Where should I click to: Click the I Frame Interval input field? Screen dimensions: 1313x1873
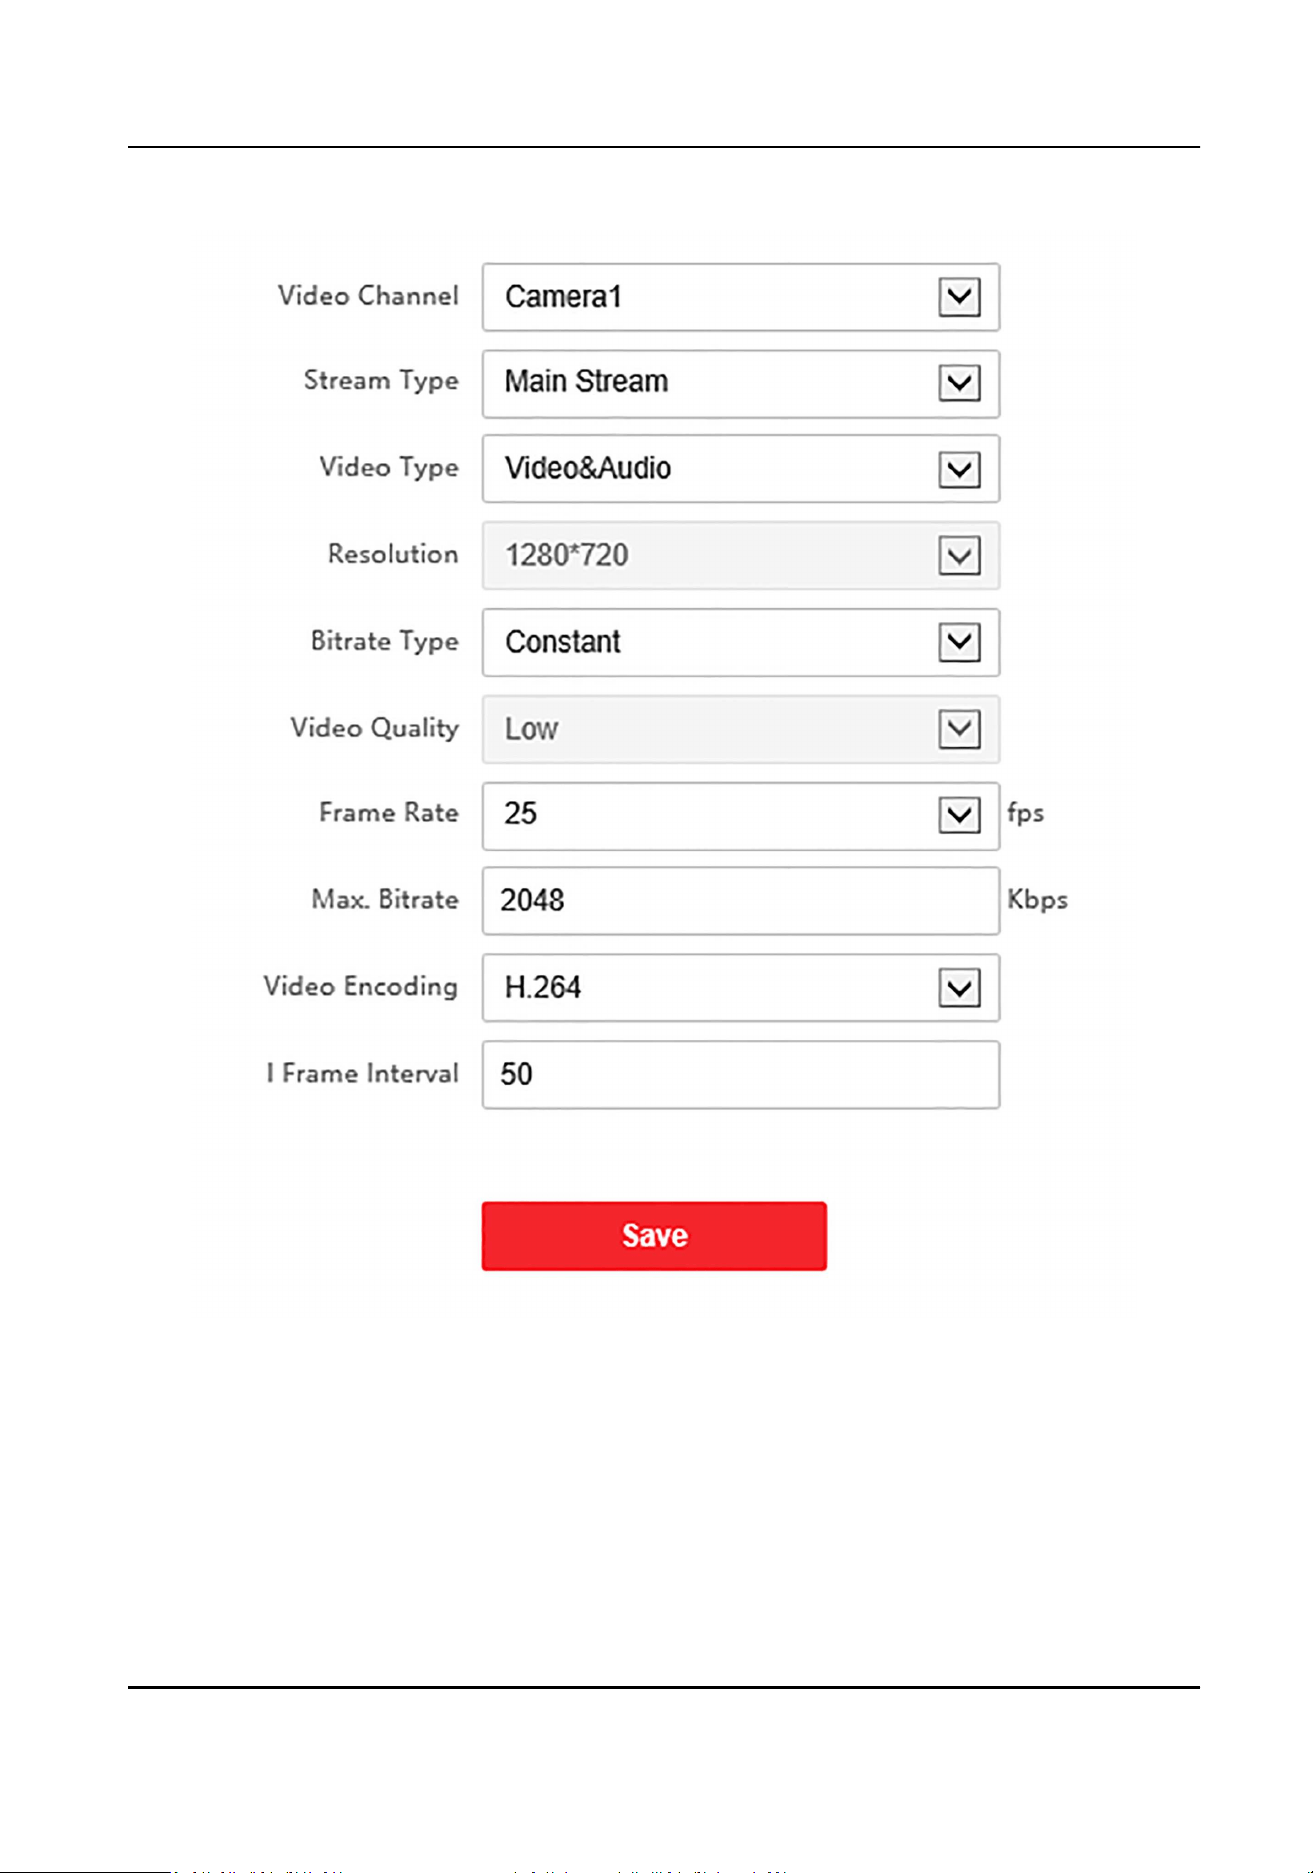pos(741,1075)
